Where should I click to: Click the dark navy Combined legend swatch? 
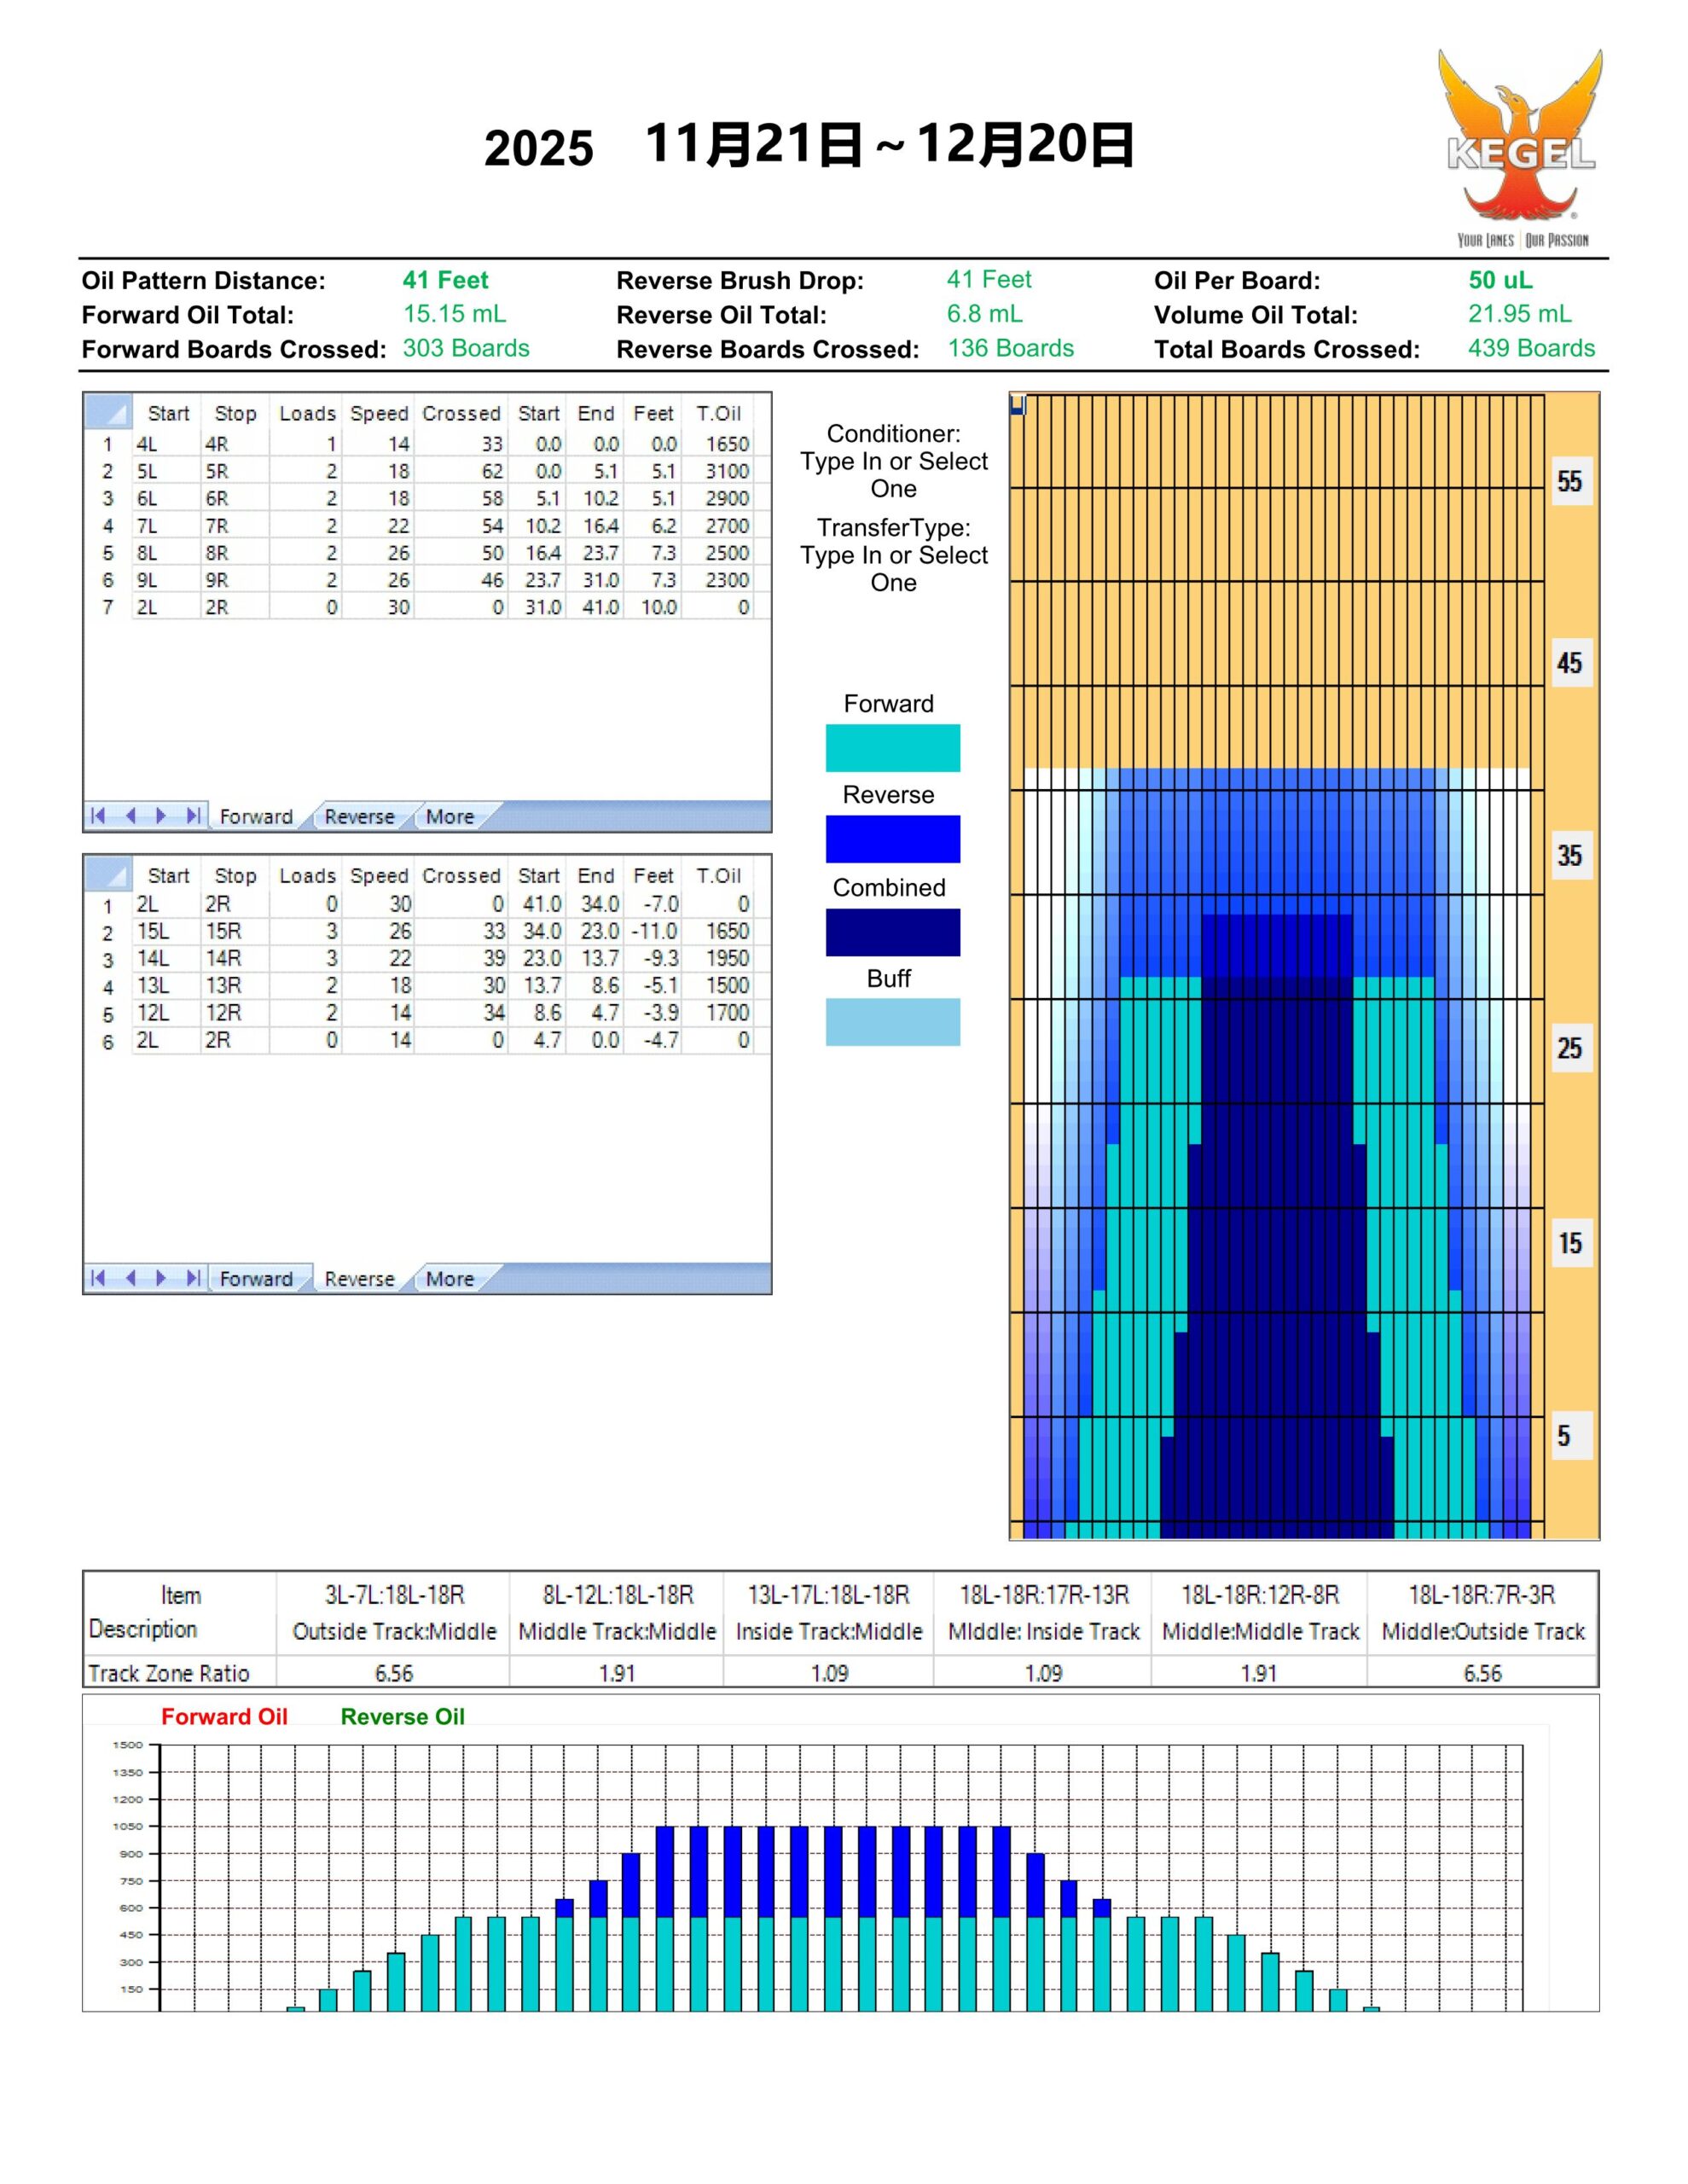(892, 932)
